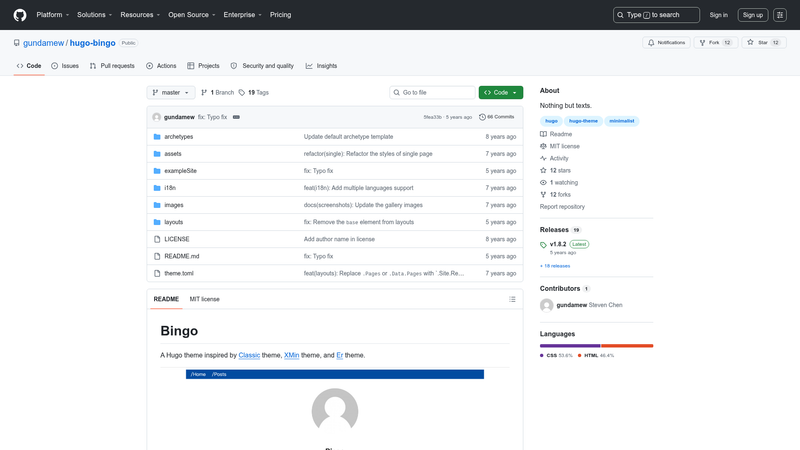Click the Sign up button
The image size is (800, 450).
pos(753,15)
